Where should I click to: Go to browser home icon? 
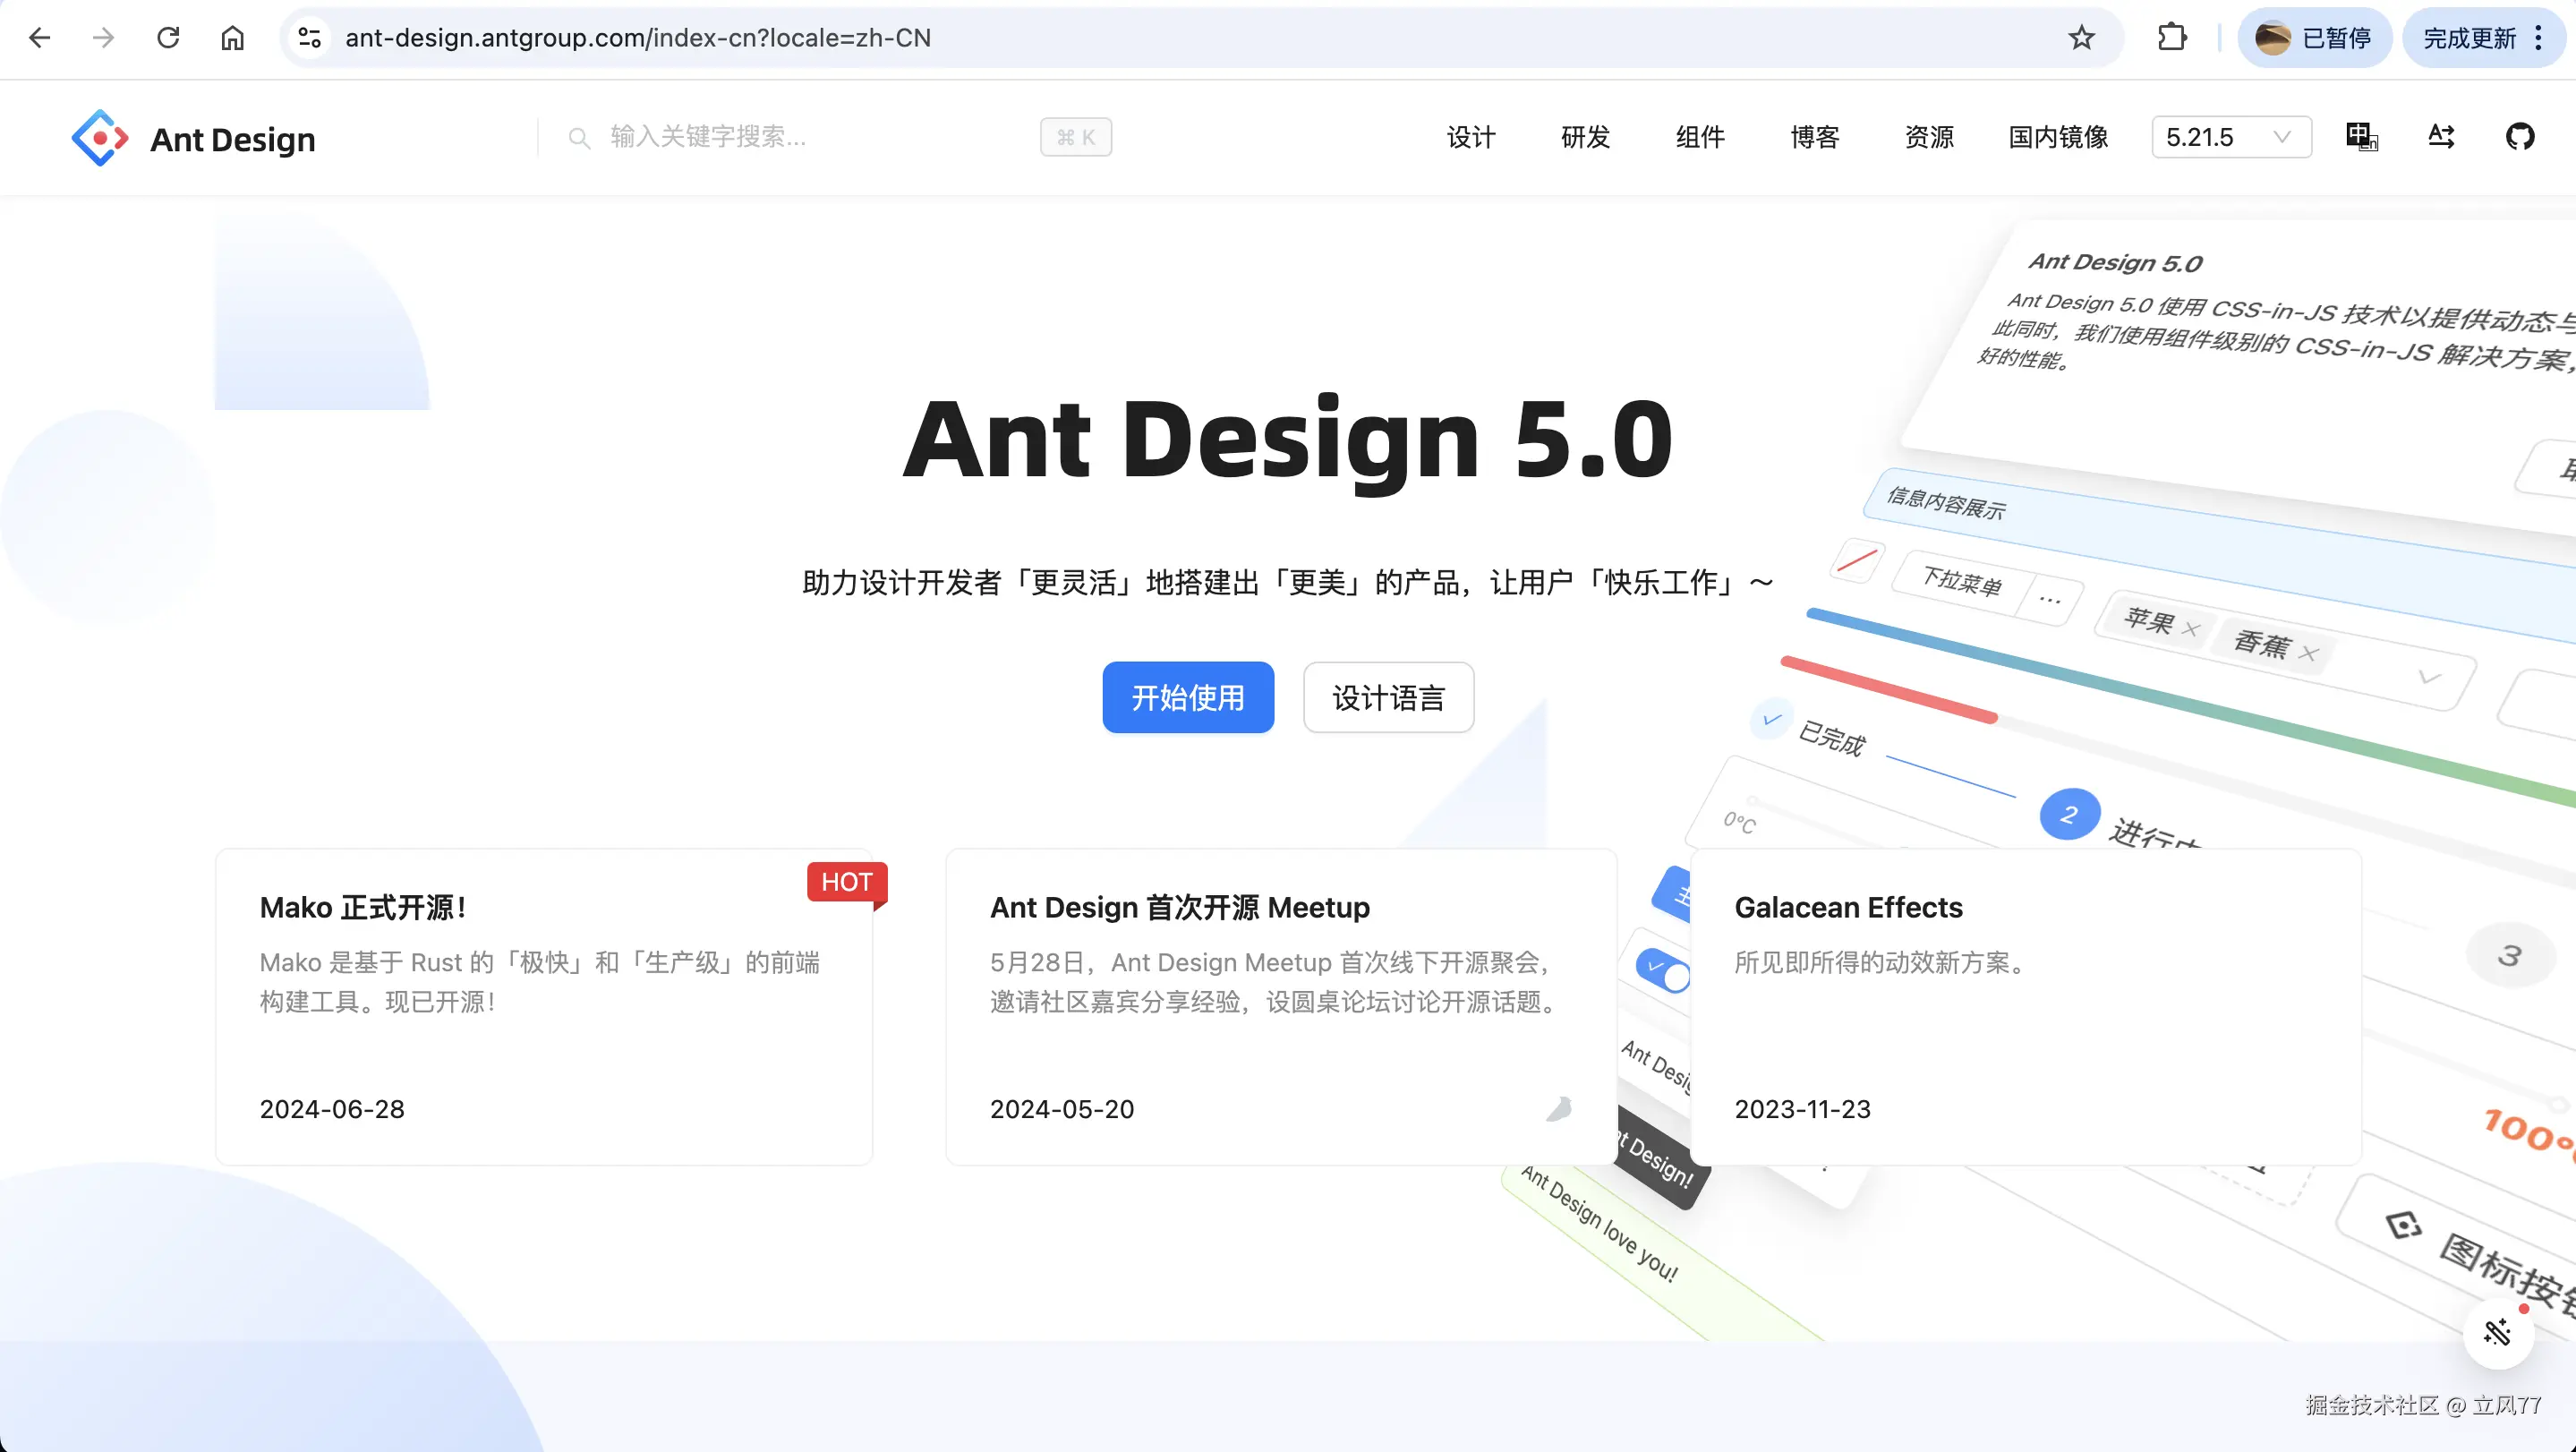point(232,38)
